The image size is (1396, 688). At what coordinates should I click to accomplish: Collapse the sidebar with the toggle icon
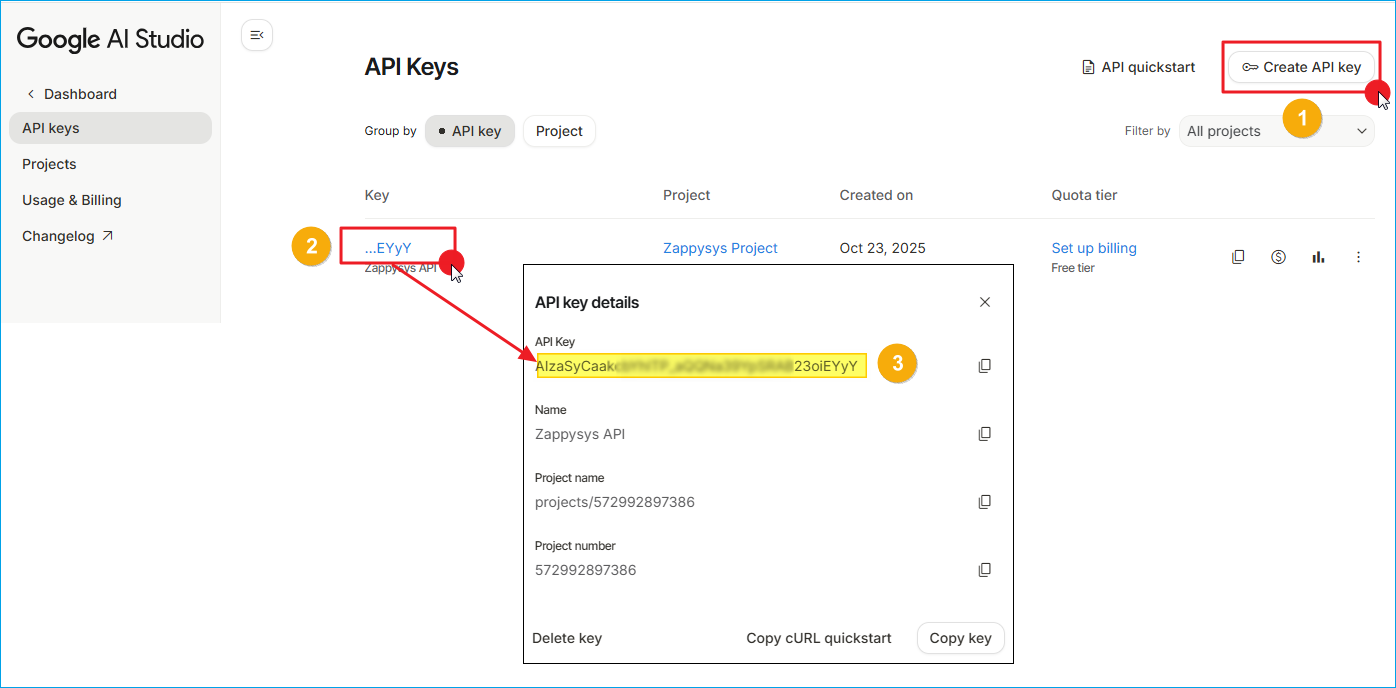pyautogui.click(x=257, y=36)
